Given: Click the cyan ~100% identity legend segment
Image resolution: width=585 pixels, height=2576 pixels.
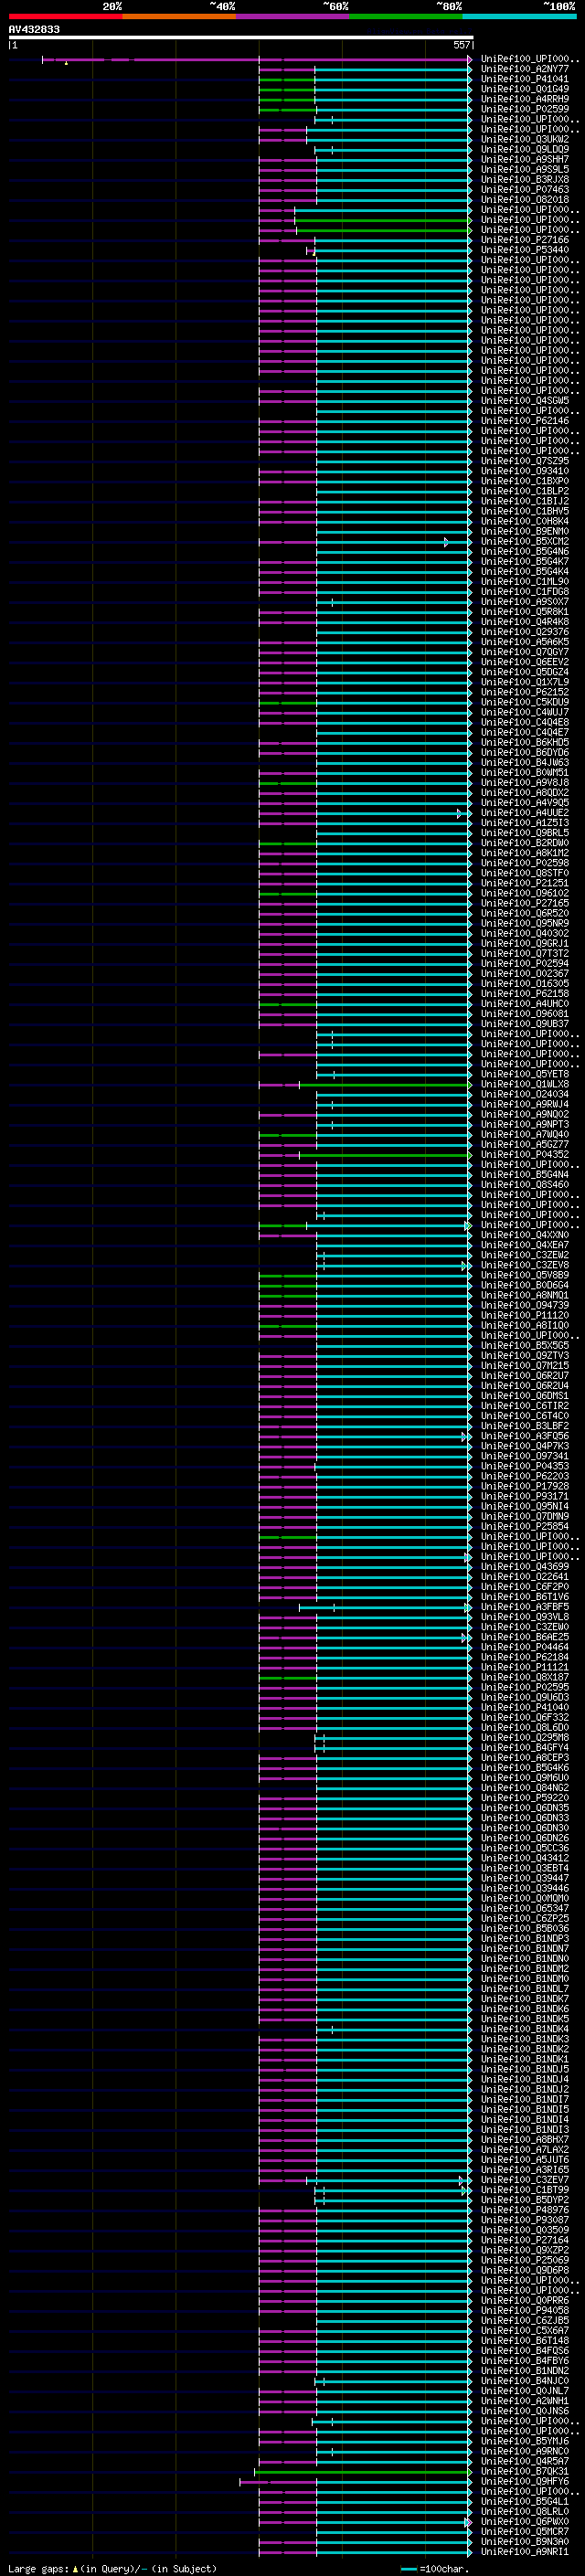Looking at the screenshot, I should [x=520, y=16].
